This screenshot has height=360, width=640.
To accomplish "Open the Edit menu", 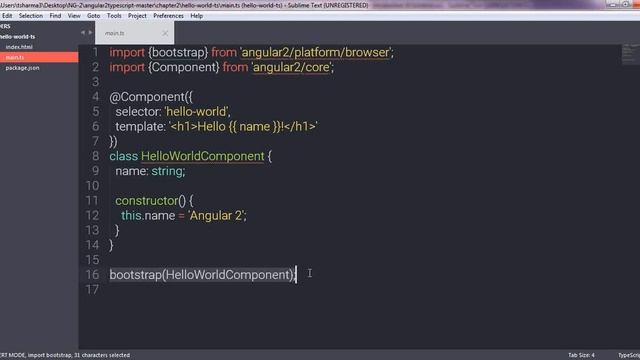I will (7, 16).
